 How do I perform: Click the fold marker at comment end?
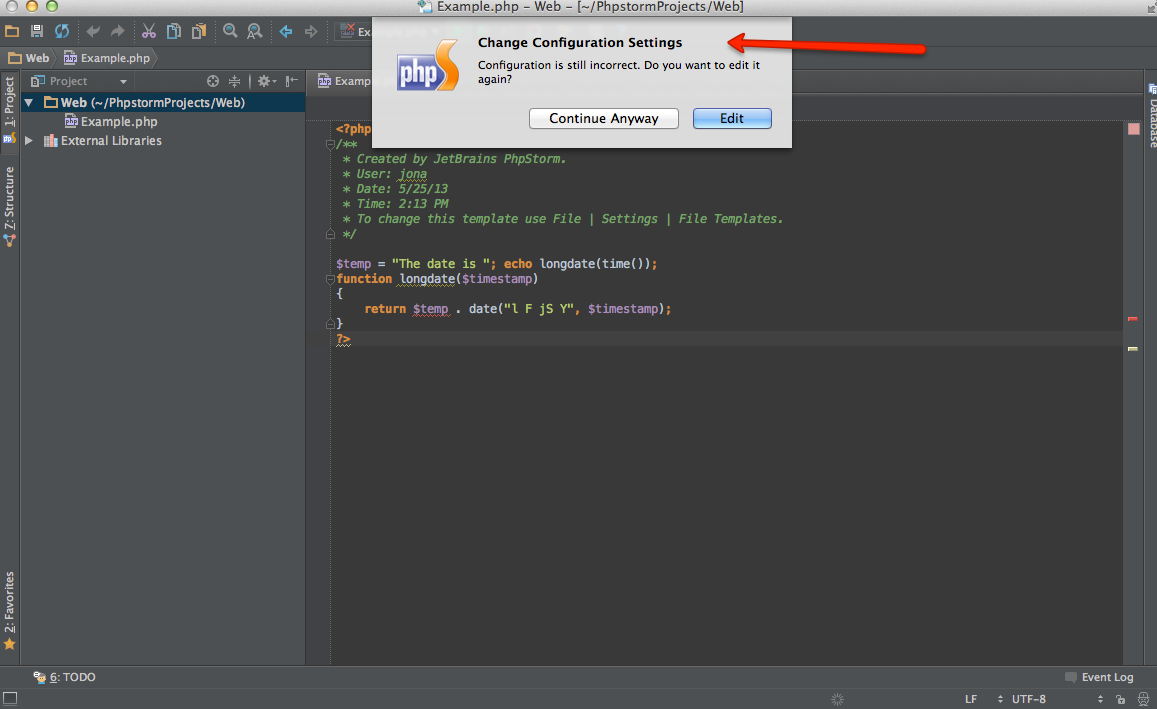[330, 234]
